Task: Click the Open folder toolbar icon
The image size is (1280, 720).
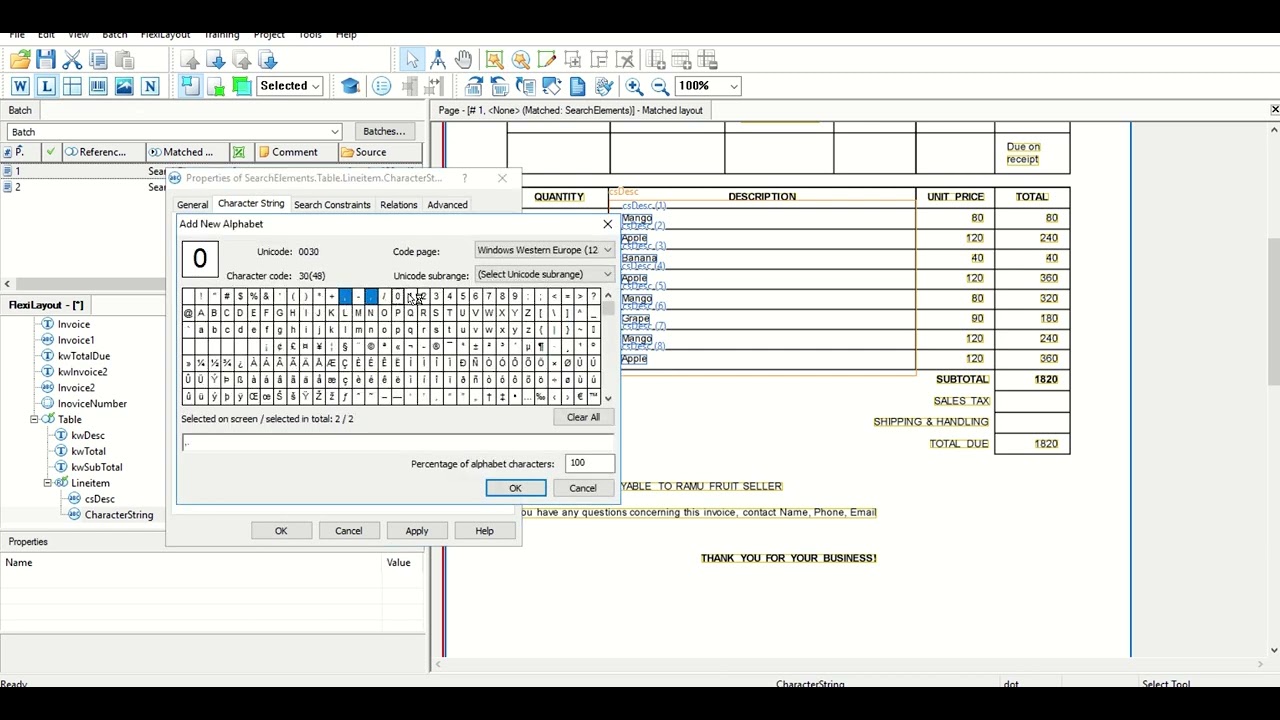Action: [20, 61]
